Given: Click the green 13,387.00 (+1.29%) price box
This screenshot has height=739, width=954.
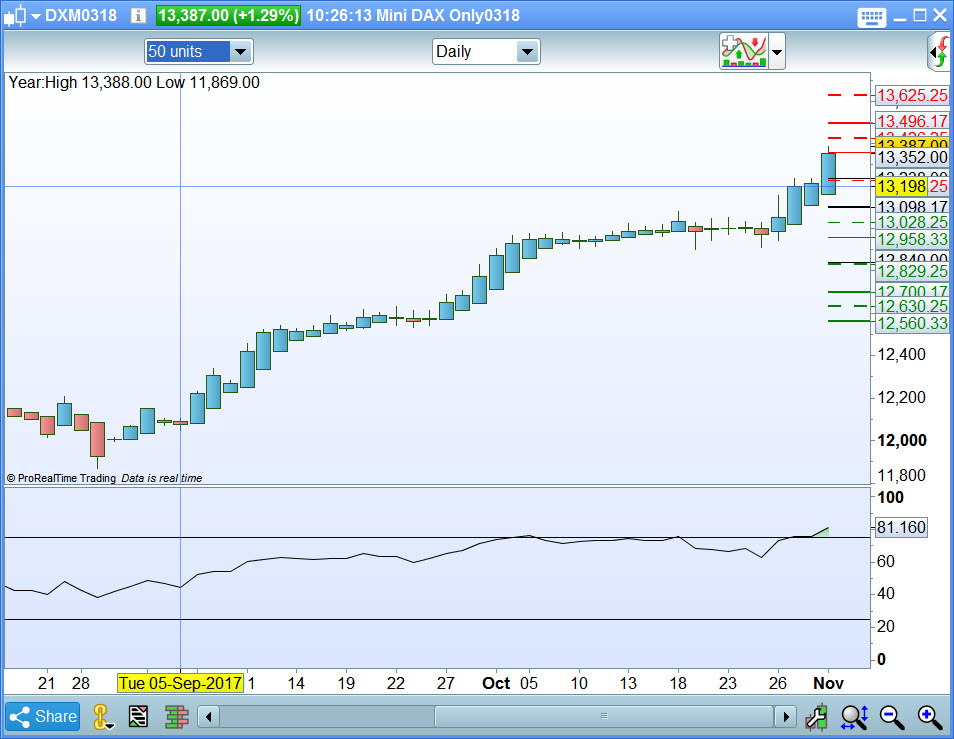Looking at the screenshot, I should pos(228,16).
